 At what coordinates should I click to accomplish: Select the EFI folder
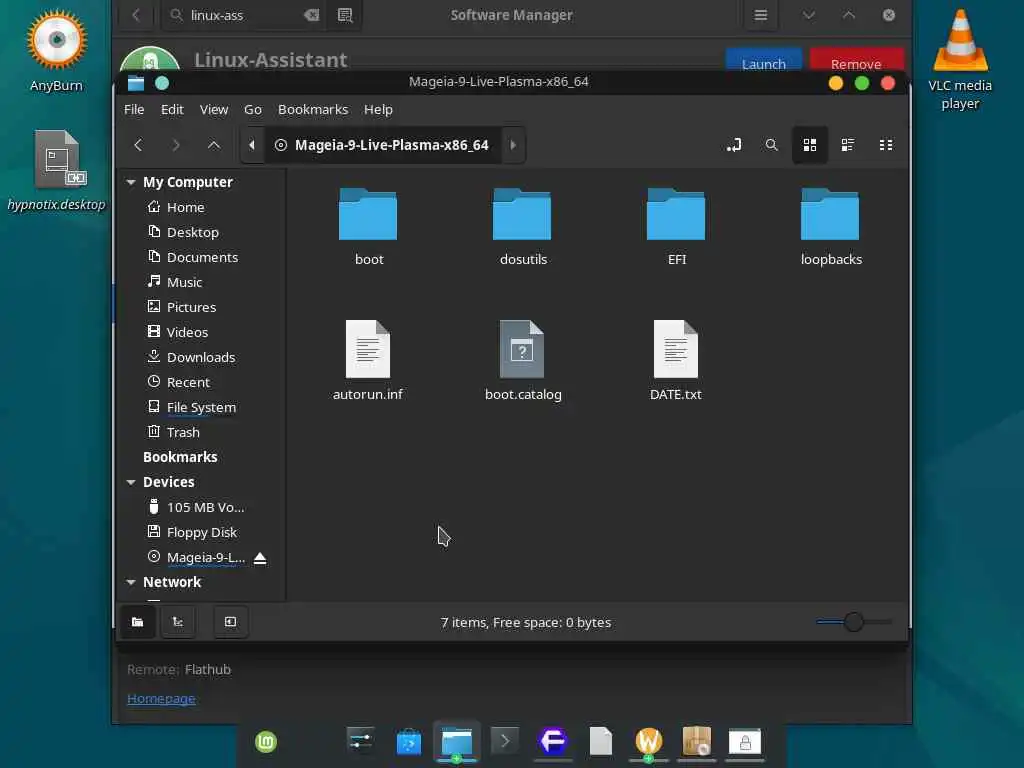click(677, 227)
